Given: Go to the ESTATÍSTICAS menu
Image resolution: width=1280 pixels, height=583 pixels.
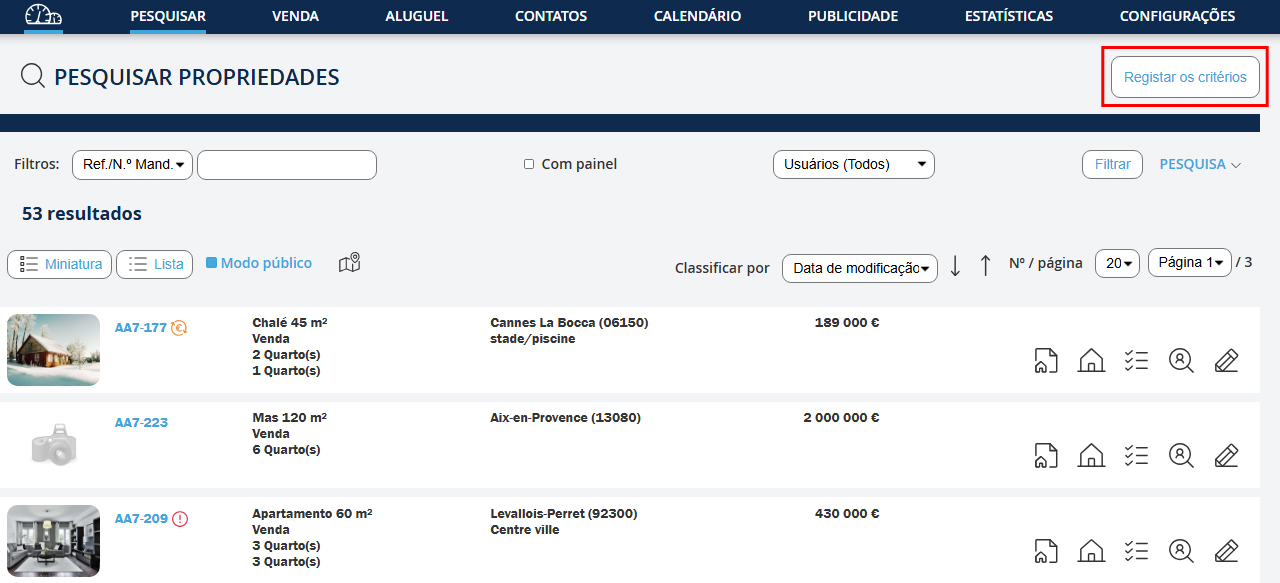Looking at the screenshot, I should [x=1008, y=16].
